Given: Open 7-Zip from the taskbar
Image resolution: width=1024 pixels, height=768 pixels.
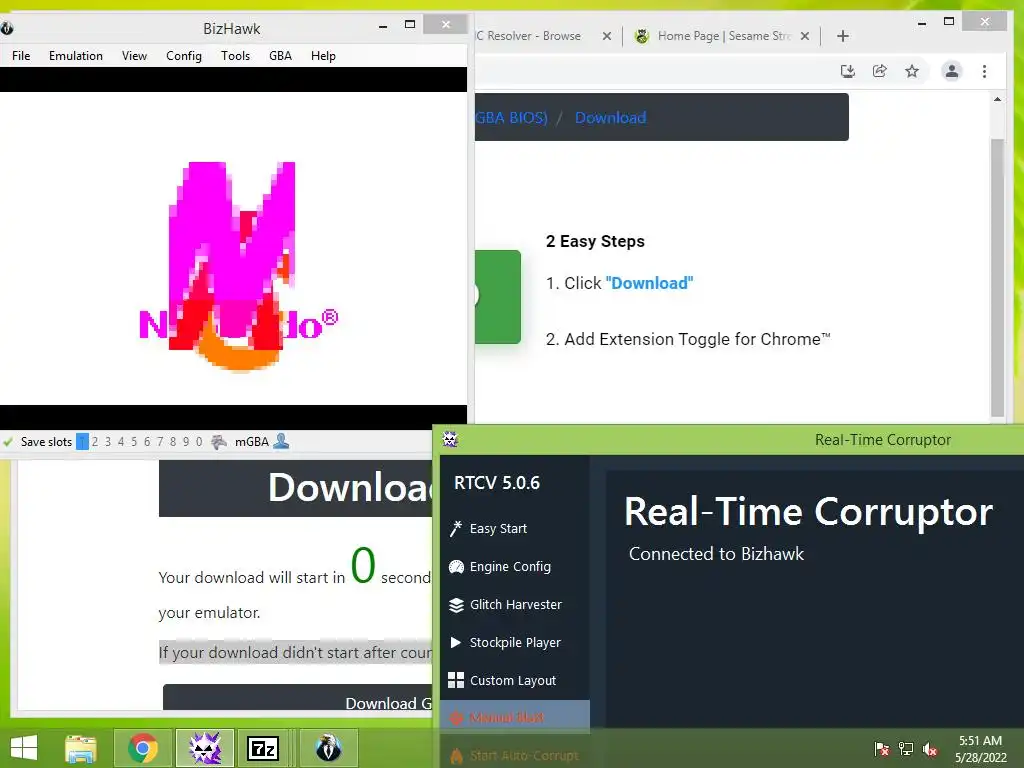Looking at the screenshot, I should (x=263, y=748).
